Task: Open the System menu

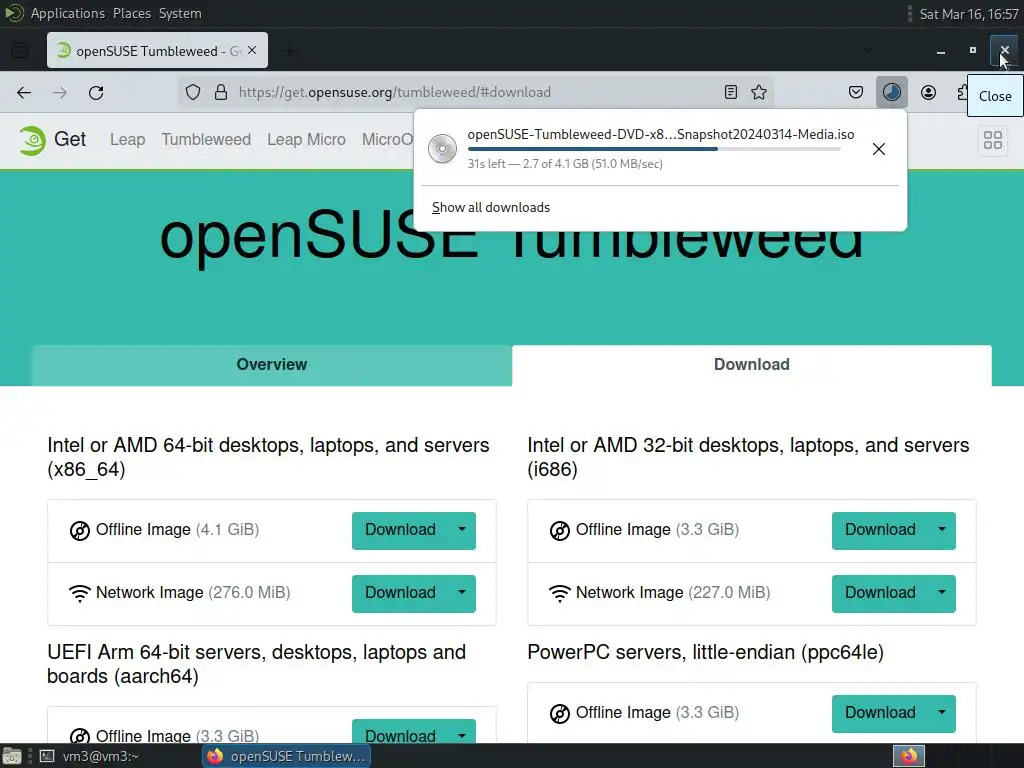Action: click(180, 13)
